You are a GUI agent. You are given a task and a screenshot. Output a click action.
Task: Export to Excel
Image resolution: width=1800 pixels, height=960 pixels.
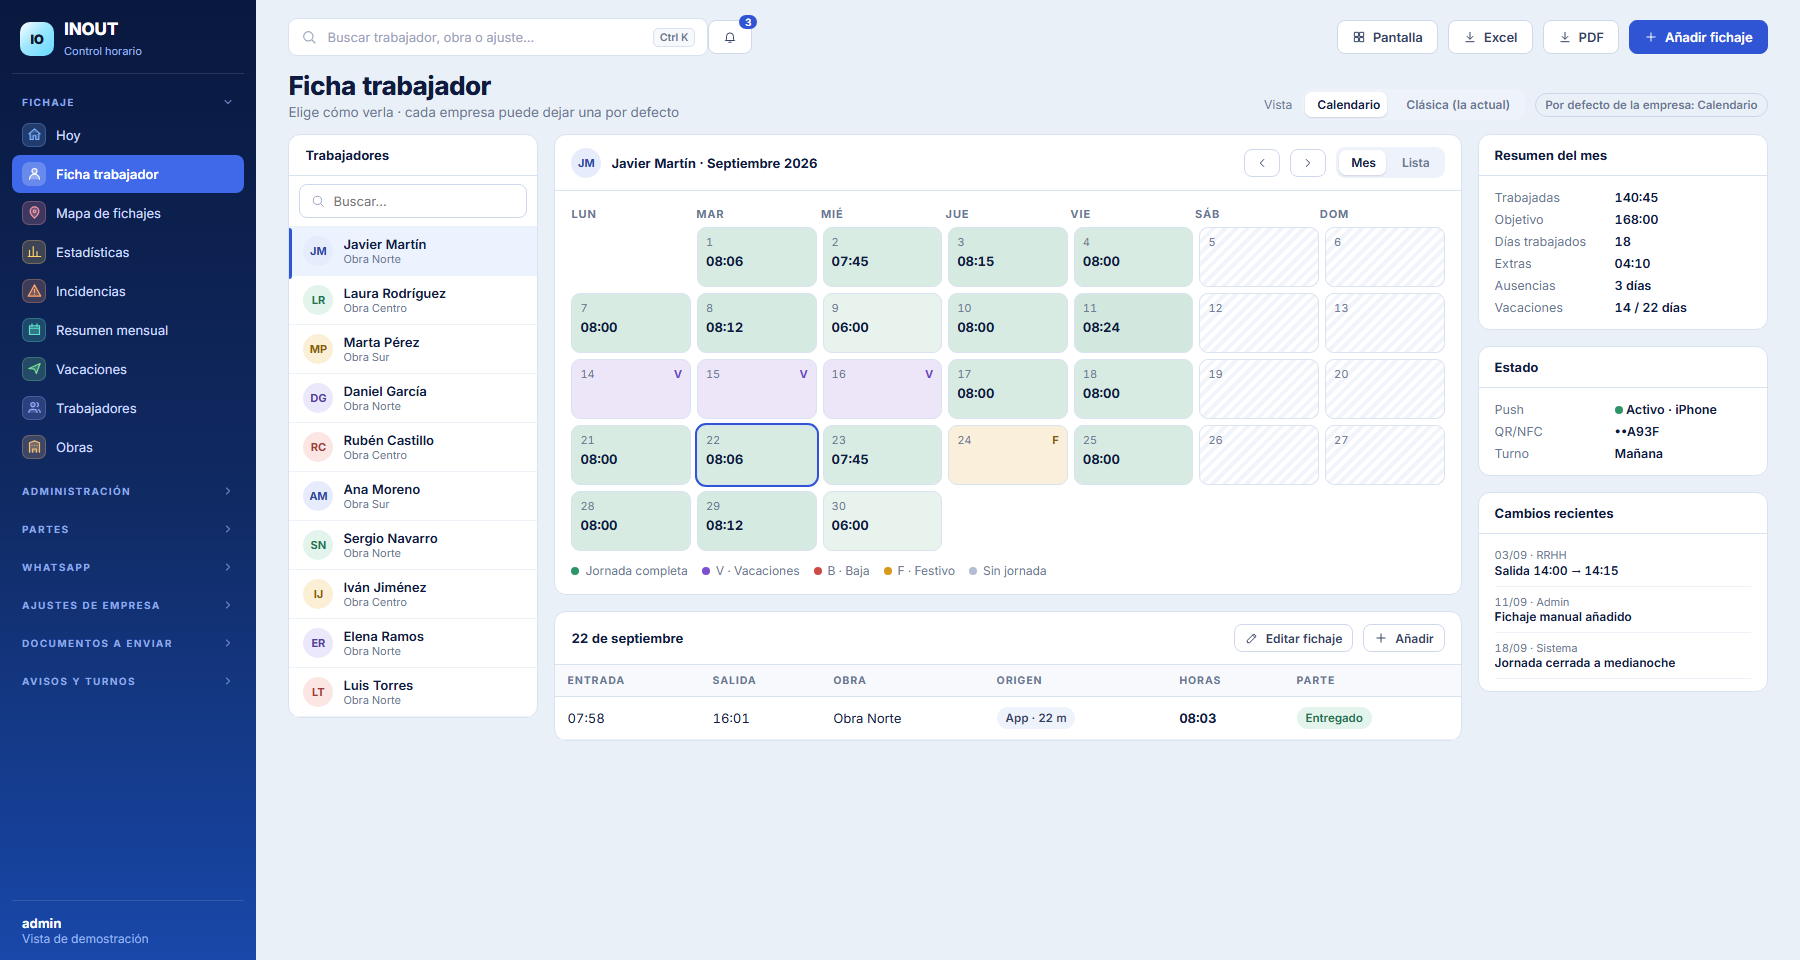pyautogui.click(x=1490, y=37)
